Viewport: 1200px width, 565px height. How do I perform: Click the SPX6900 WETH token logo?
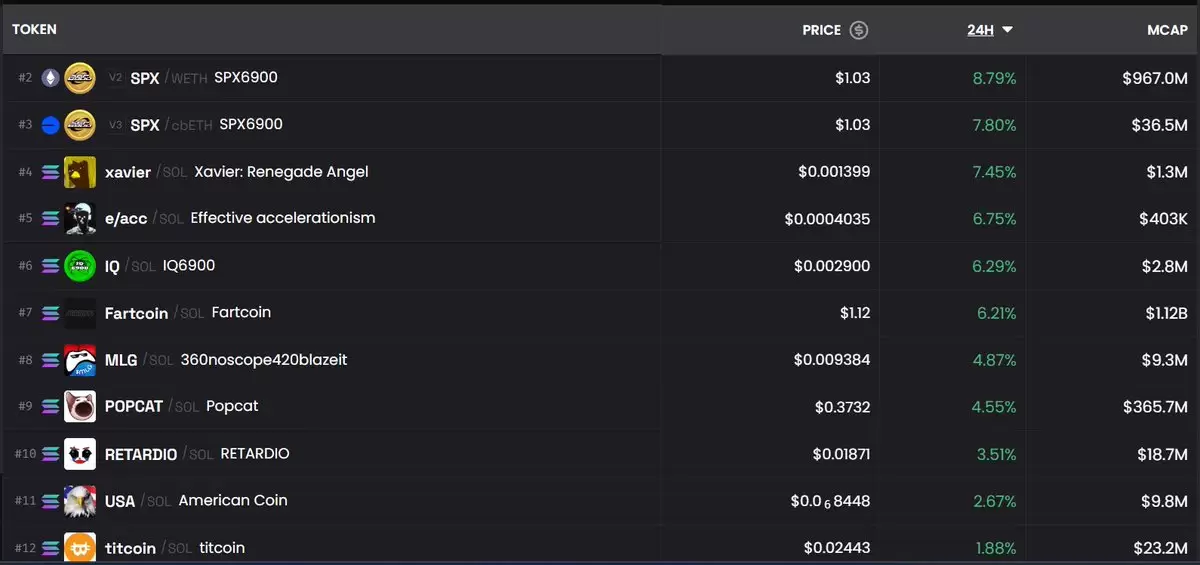coord(80,78)
